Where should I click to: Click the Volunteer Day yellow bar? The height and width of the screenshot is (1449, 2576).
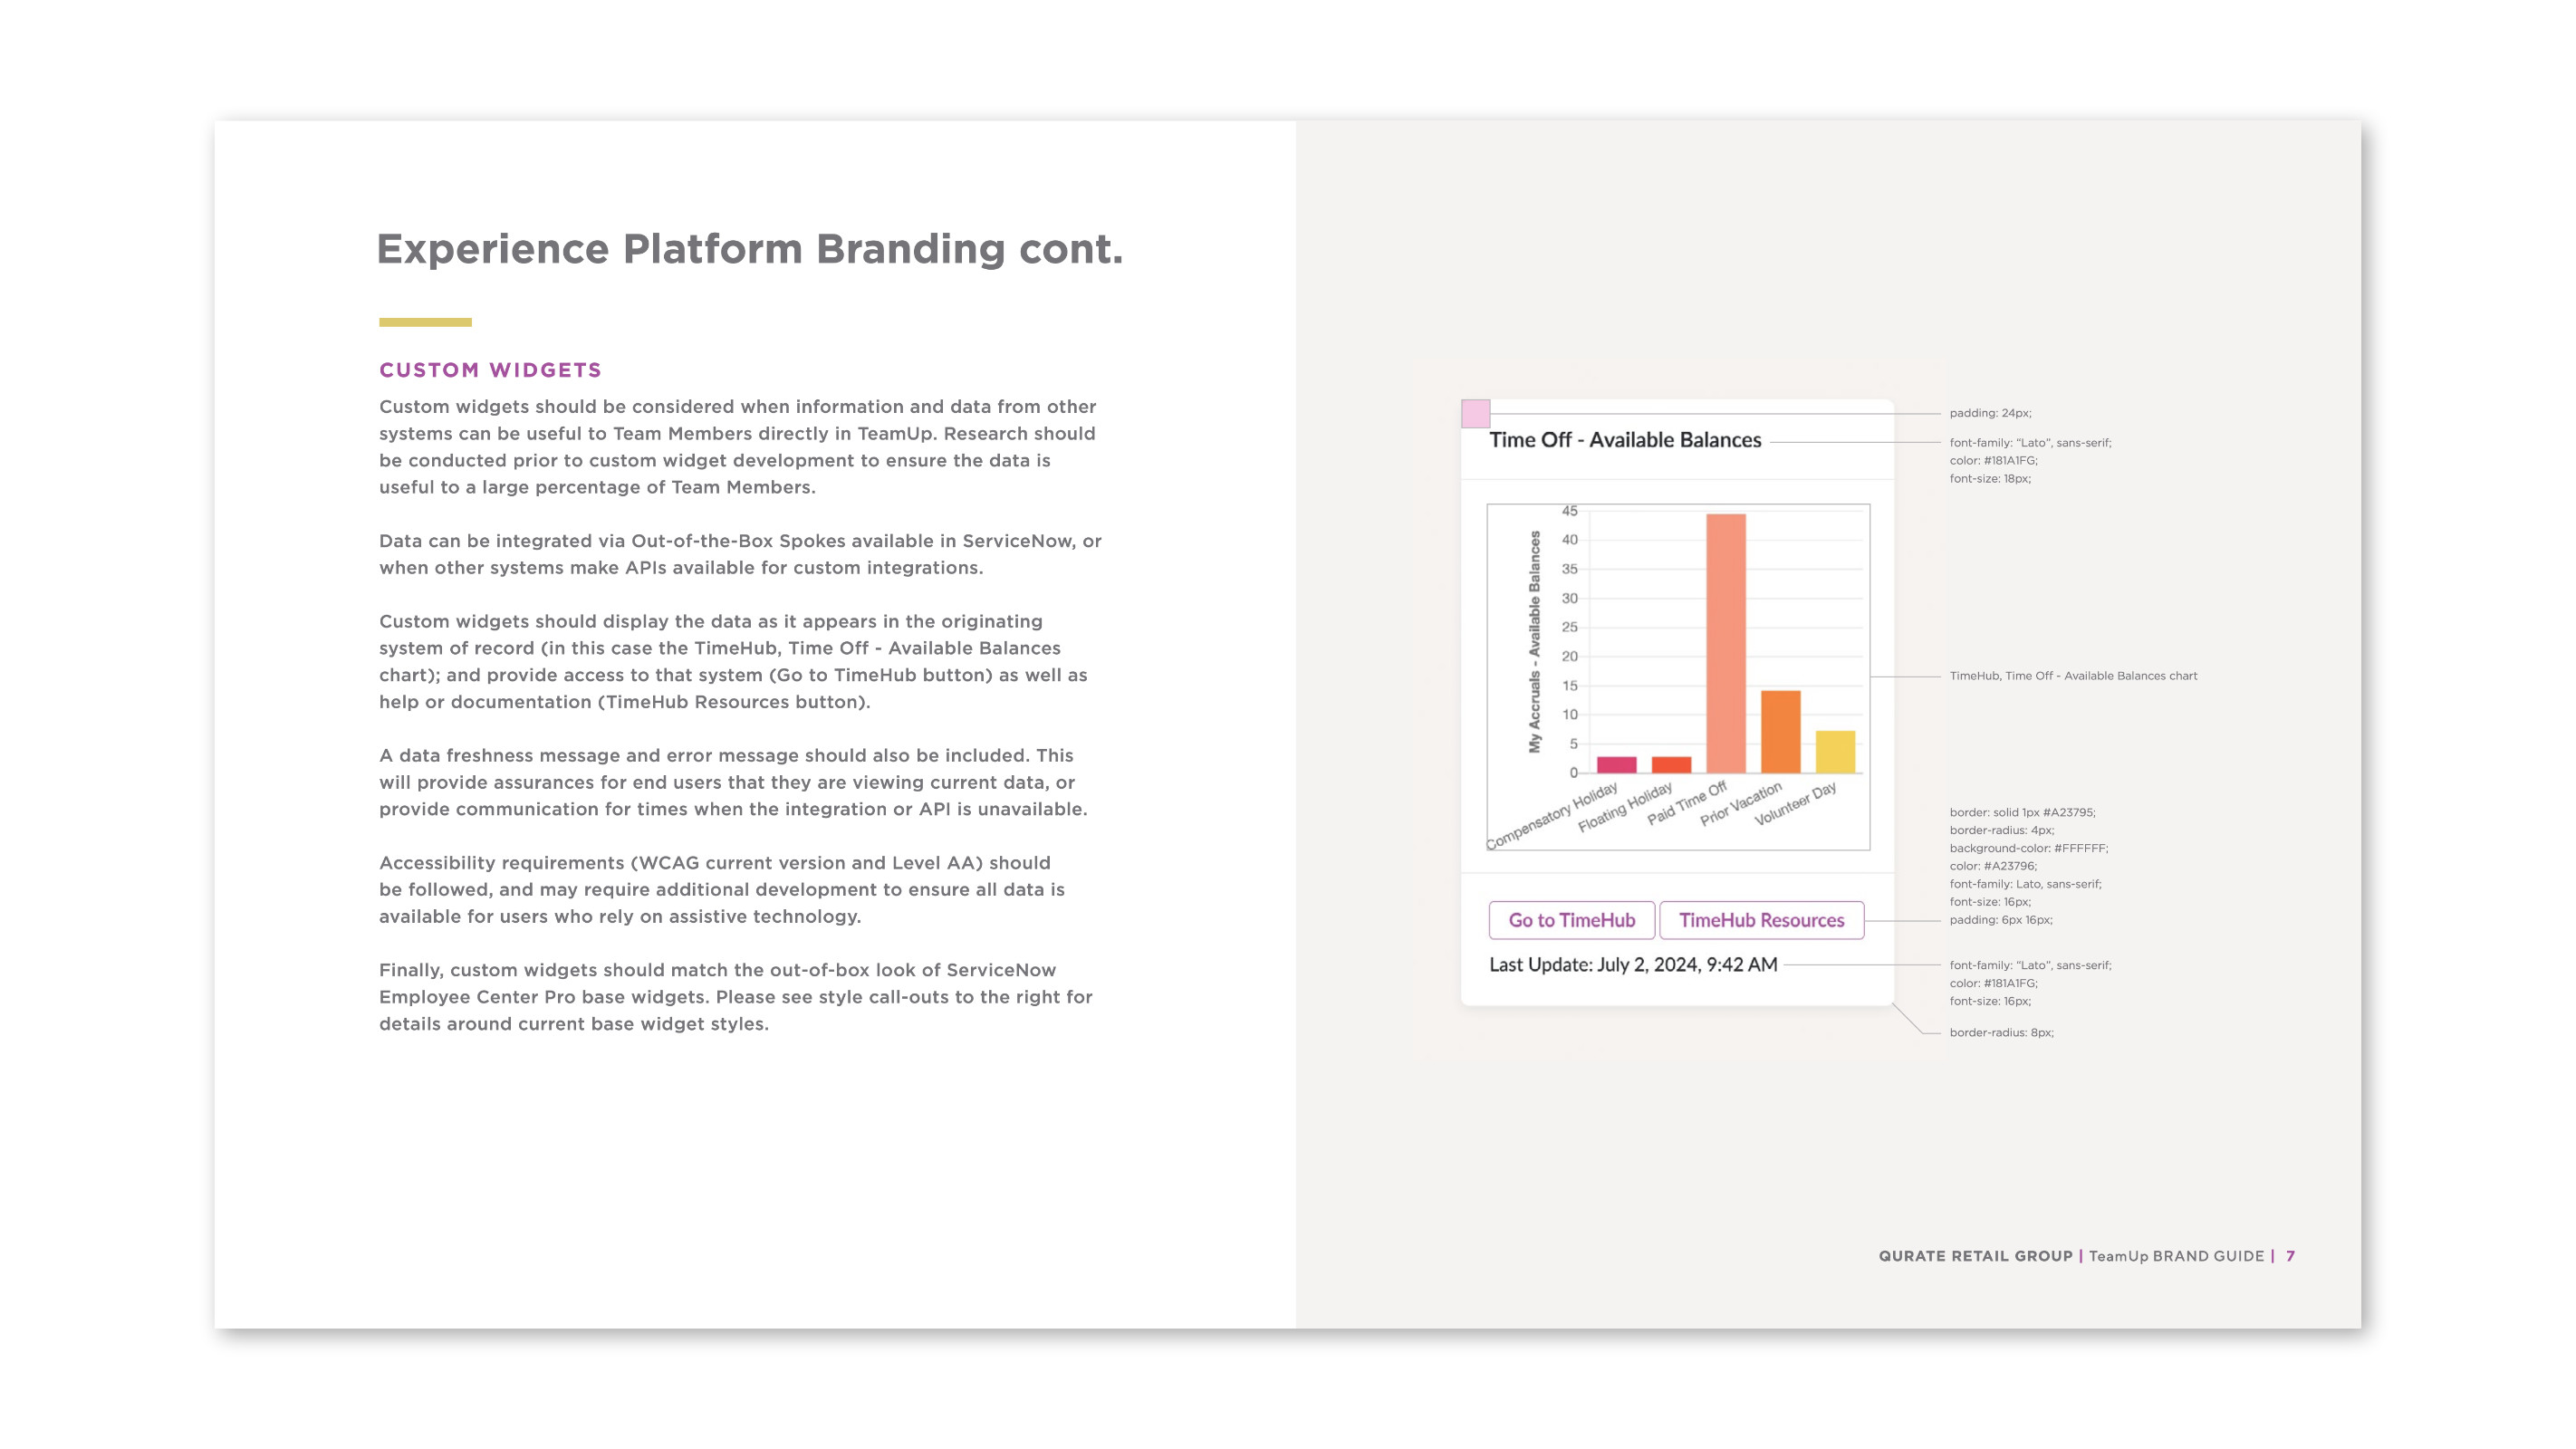point(1835,752)
